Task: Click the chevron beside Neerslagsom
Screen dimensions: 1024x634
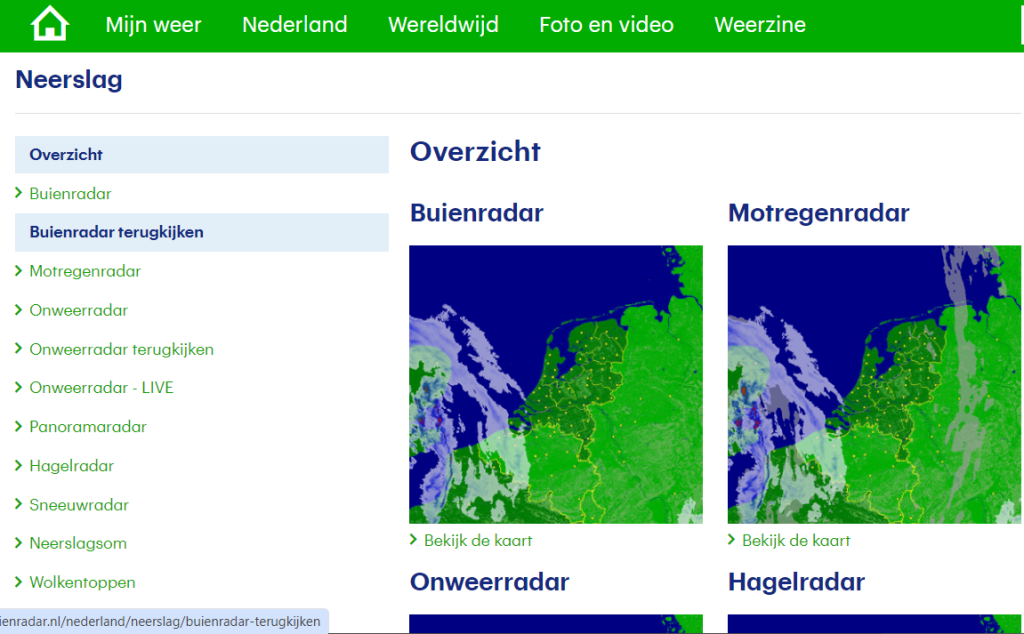Action: coord(19,542)
